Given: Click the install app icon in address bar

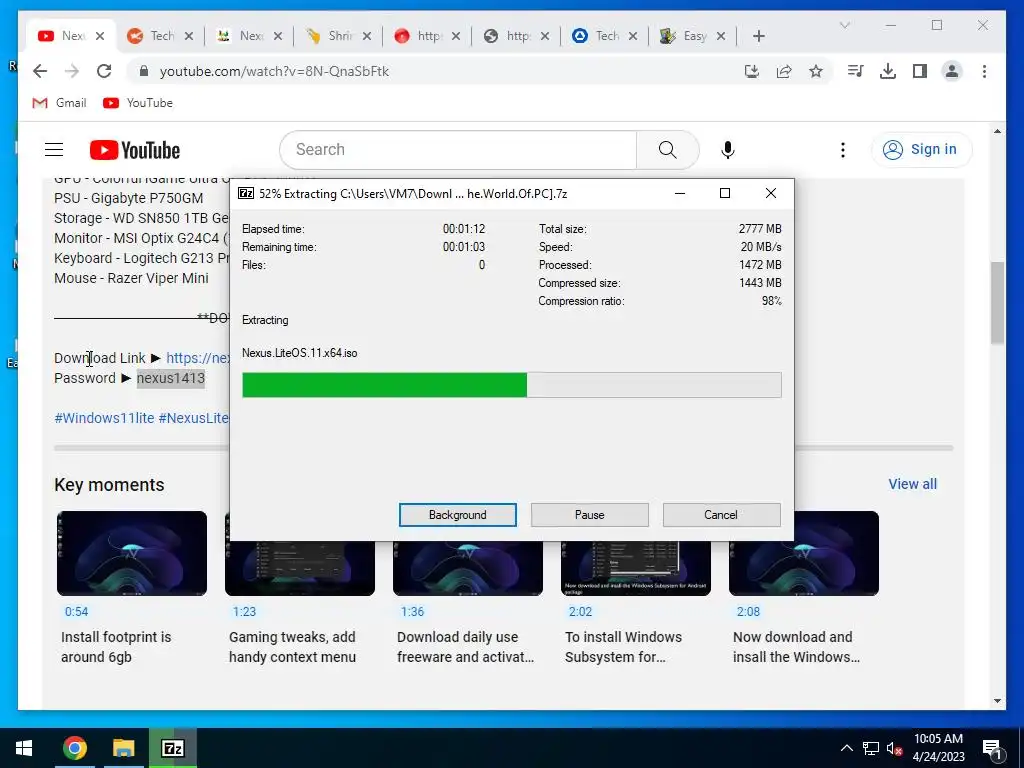Looking at the screenshot, I should (x=752, y=71).
